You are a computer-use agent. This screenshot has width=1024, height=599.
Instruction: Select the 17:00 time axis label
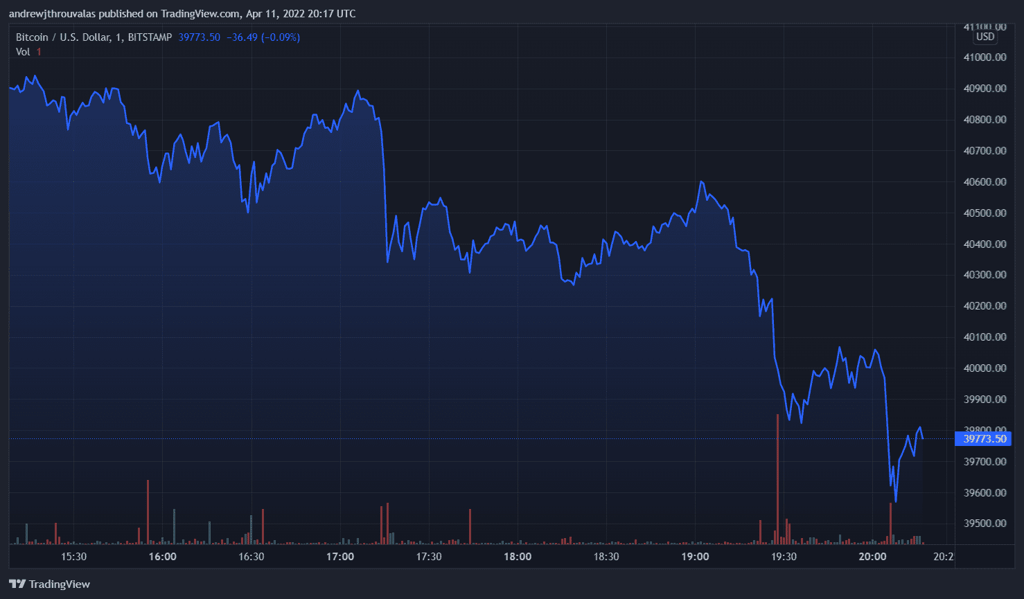[340, 557]
